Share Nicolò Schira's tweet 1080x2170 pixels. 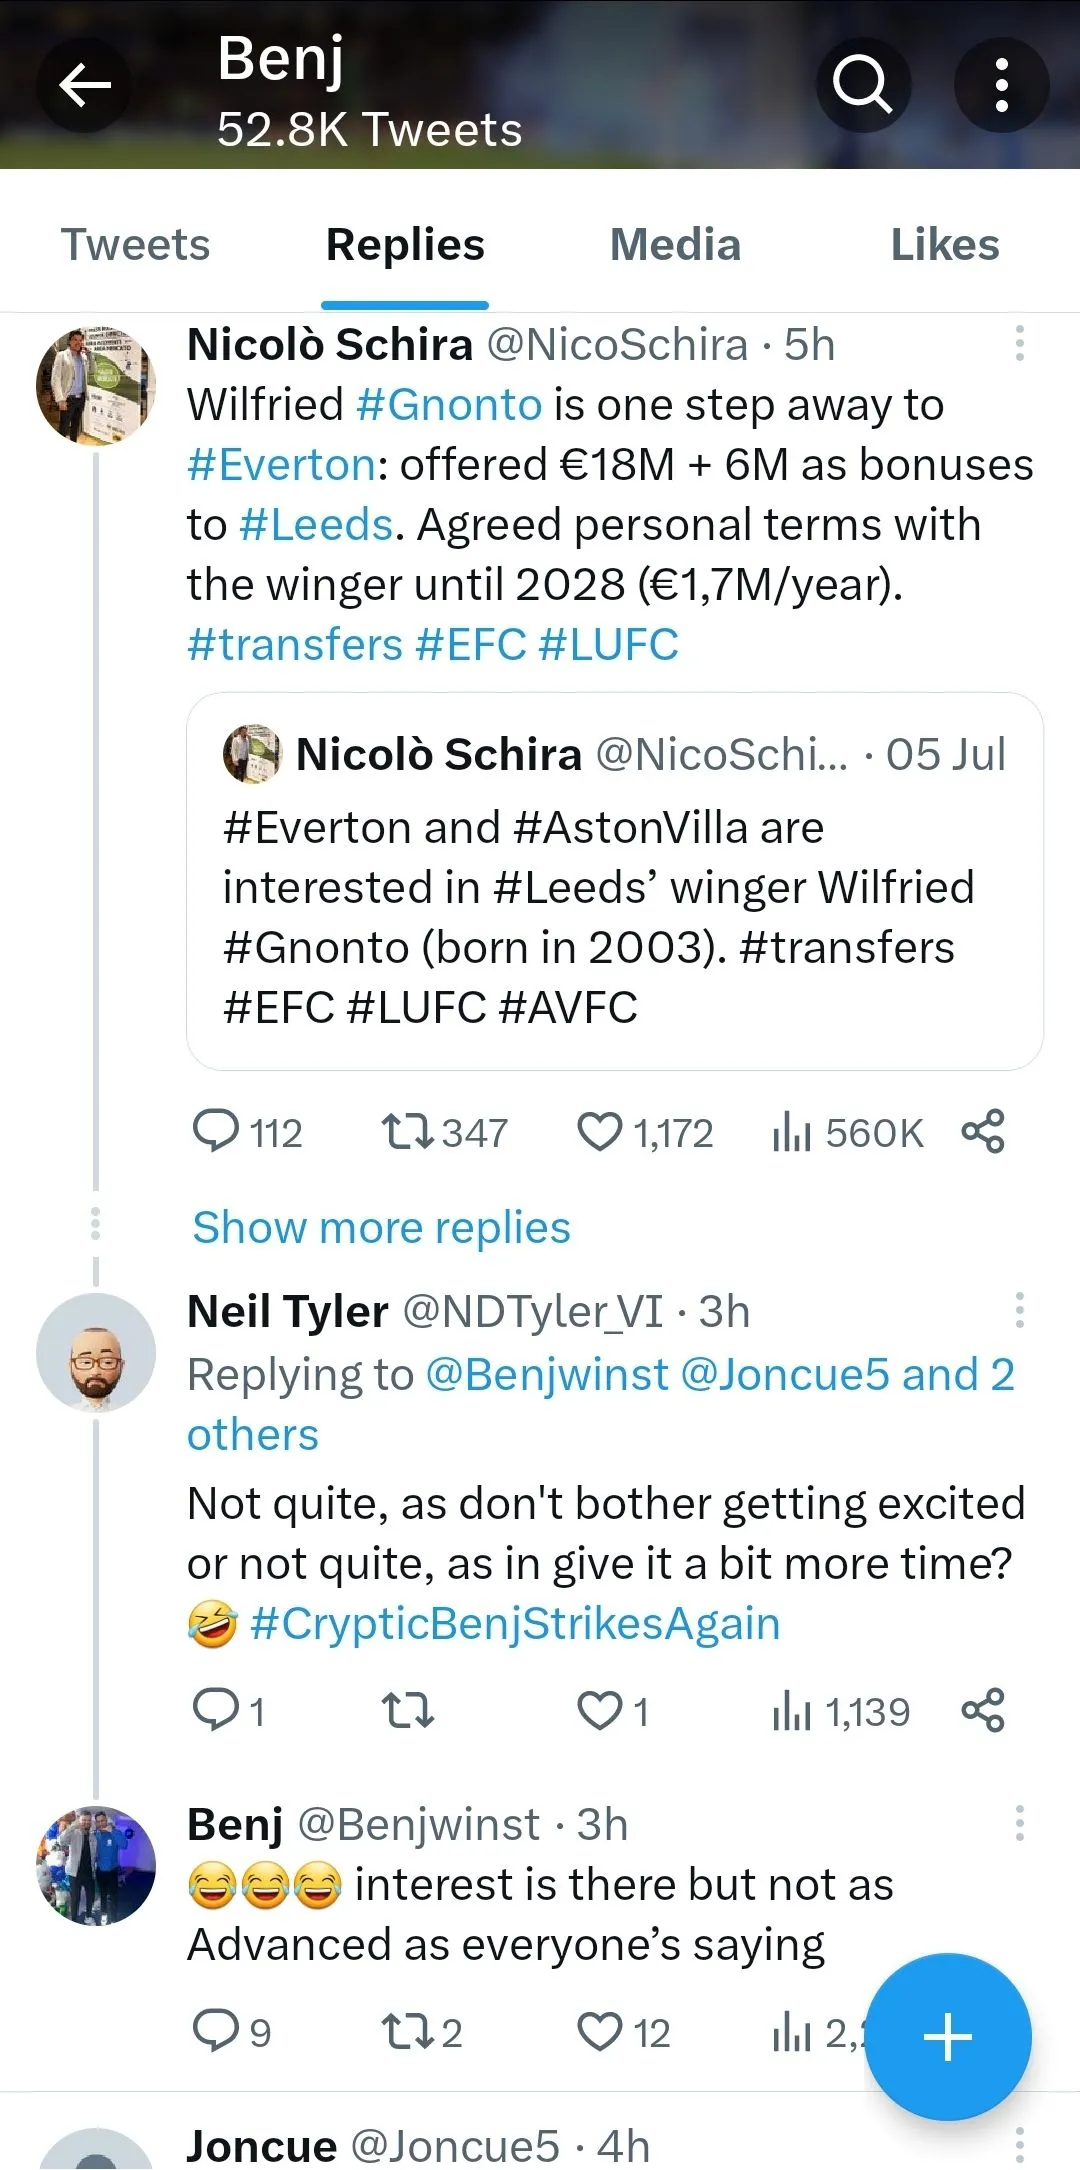pyautogui.click(x=983, y=1132)
